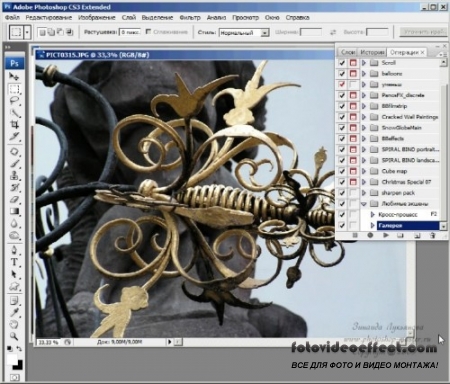Open the Стиль dropdown

pyautogui.click(x=265, y=33)
